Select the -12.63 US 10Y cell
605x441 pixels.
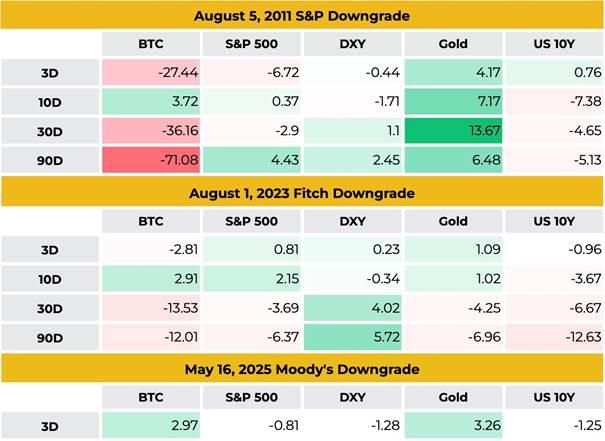pyautogui.click(x=553, y=335)
